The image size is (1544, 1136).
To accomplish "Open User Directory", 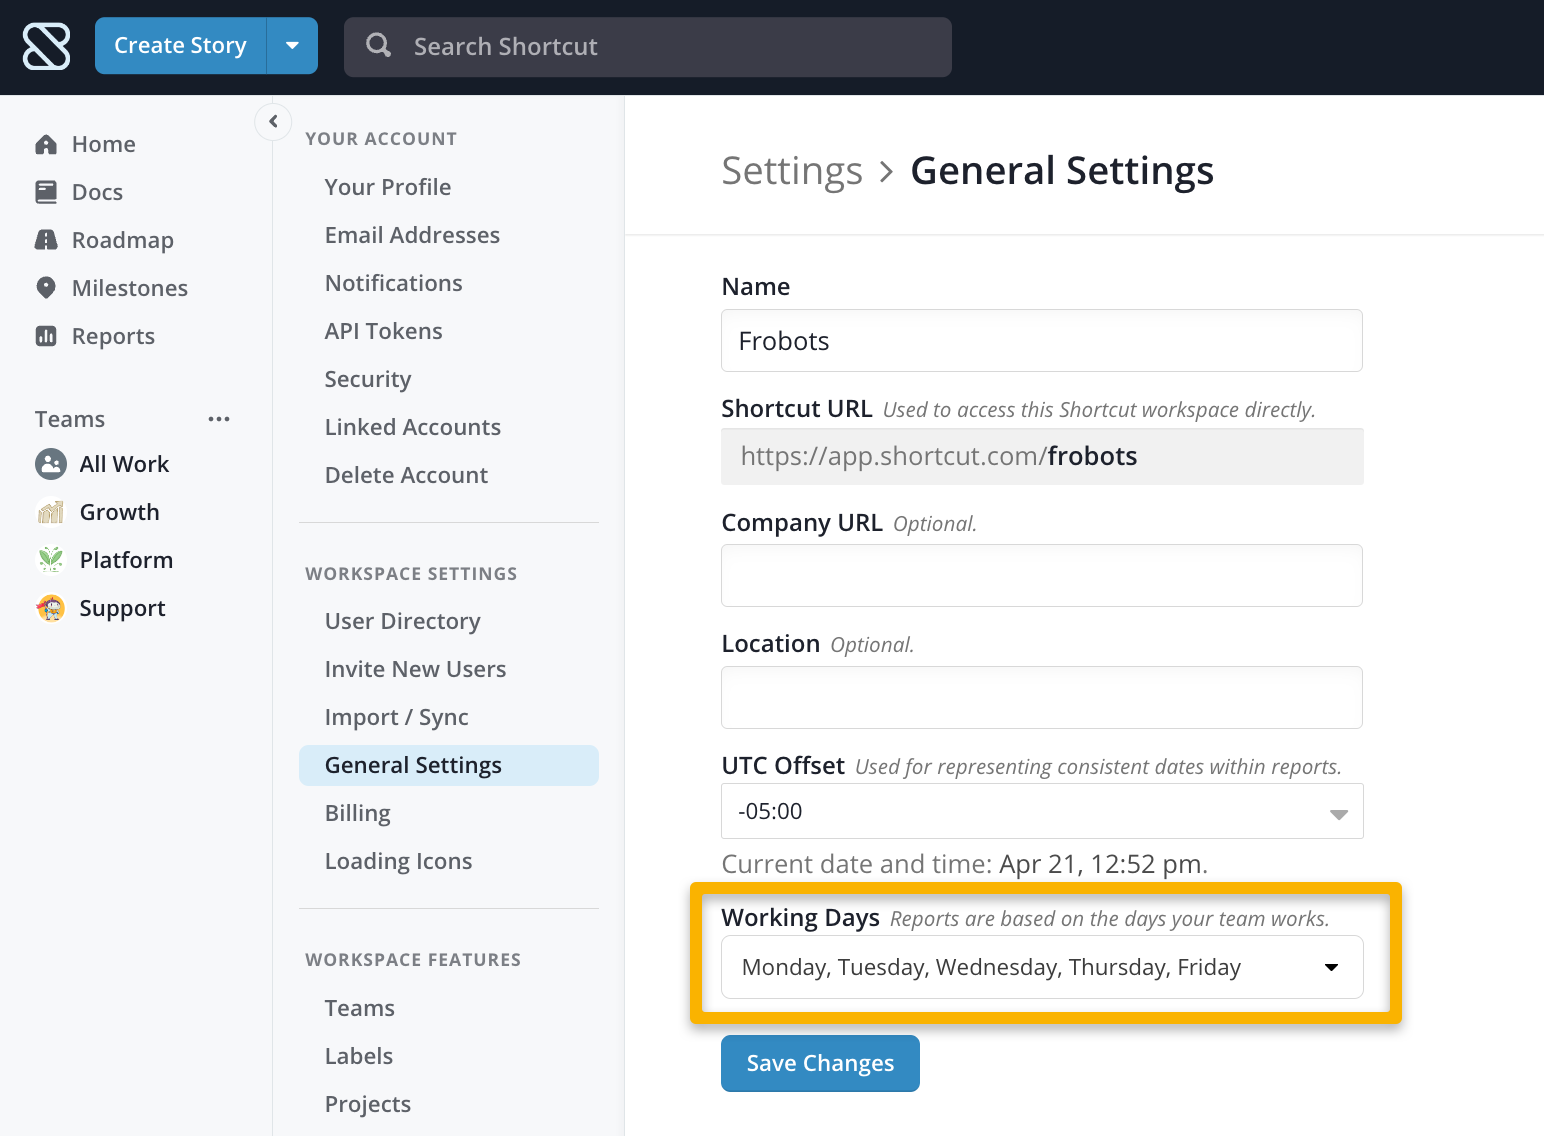I will pyautogui.click(x=403, y=621).
